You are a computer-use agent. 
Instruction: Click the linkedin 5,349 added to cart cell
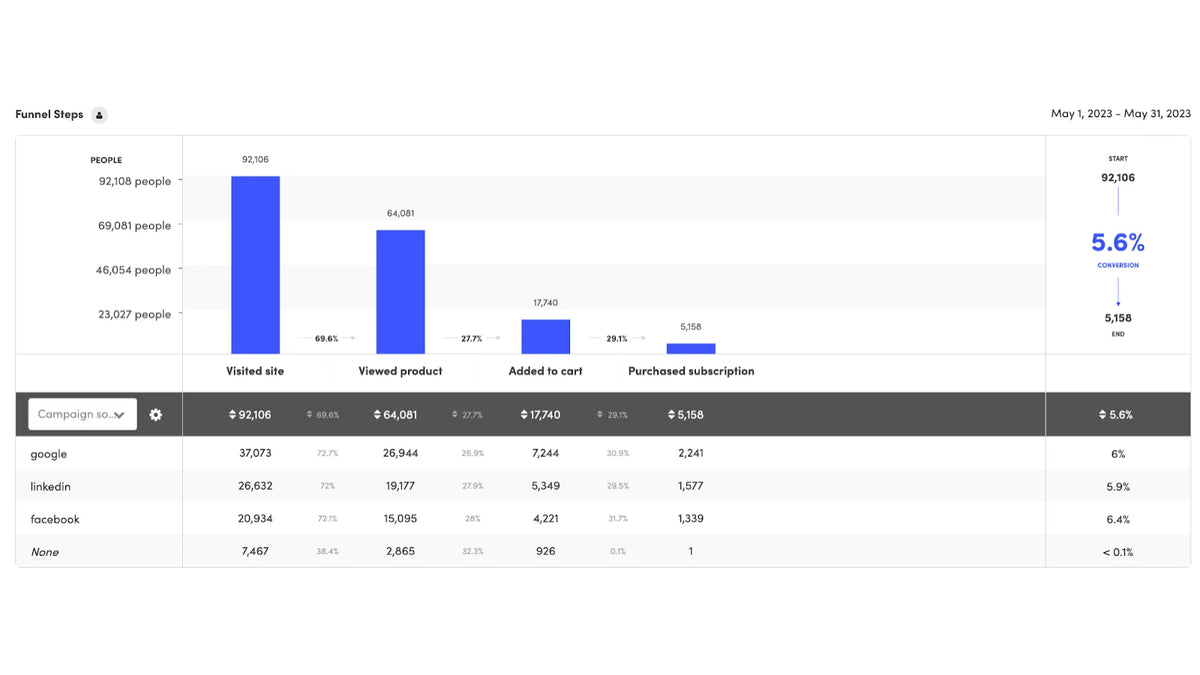[545, 486]
